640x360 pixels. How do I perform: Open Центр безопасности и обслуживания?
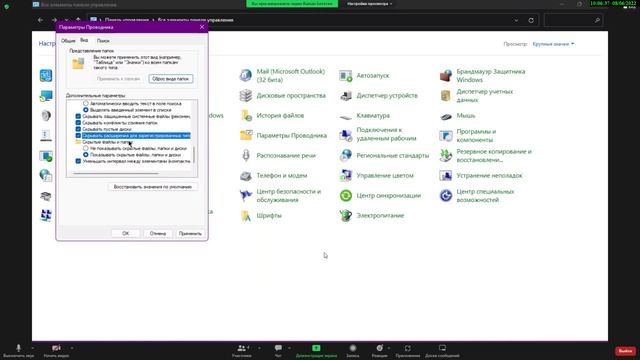pos(281,196)
